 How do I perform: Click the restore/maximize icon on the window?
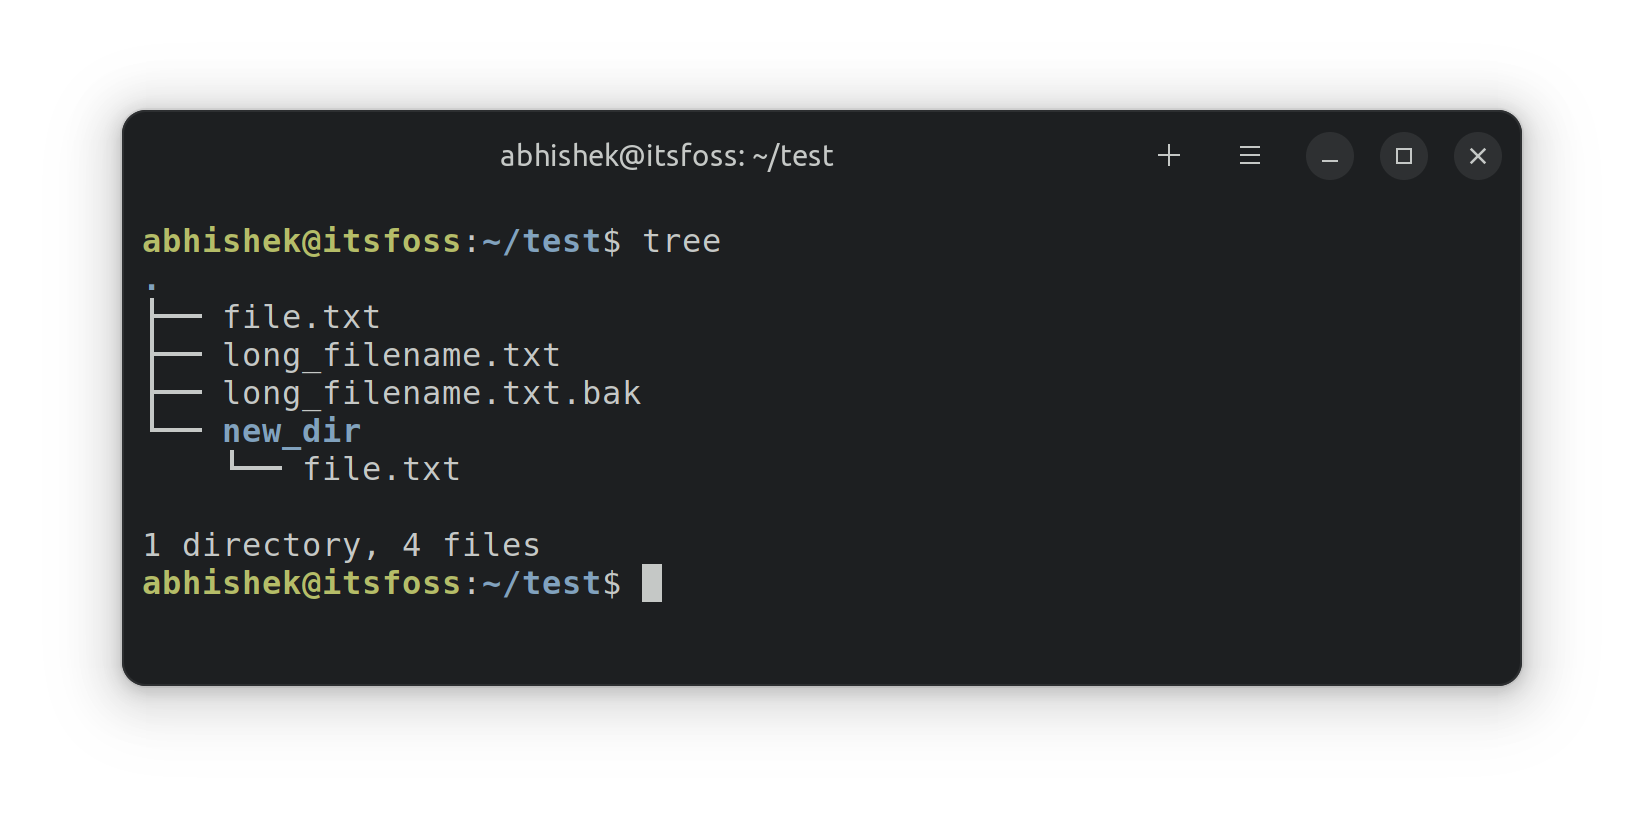tap(1404, 156)
